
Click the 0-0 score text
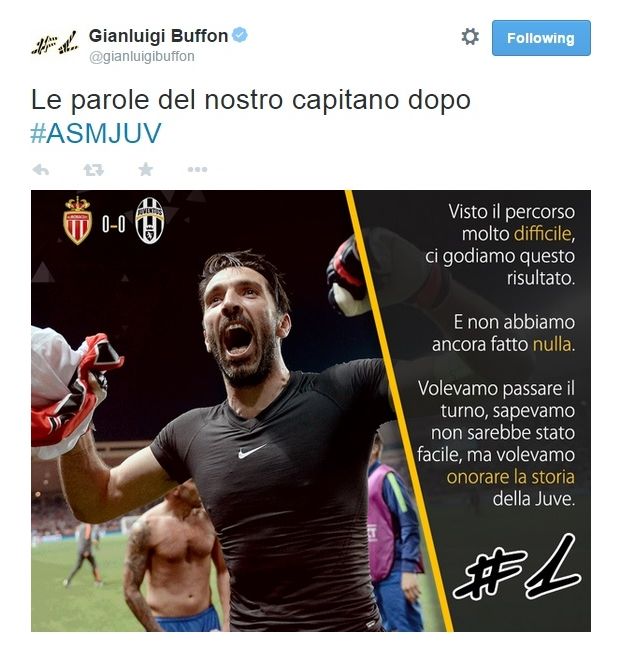(114, 224)
